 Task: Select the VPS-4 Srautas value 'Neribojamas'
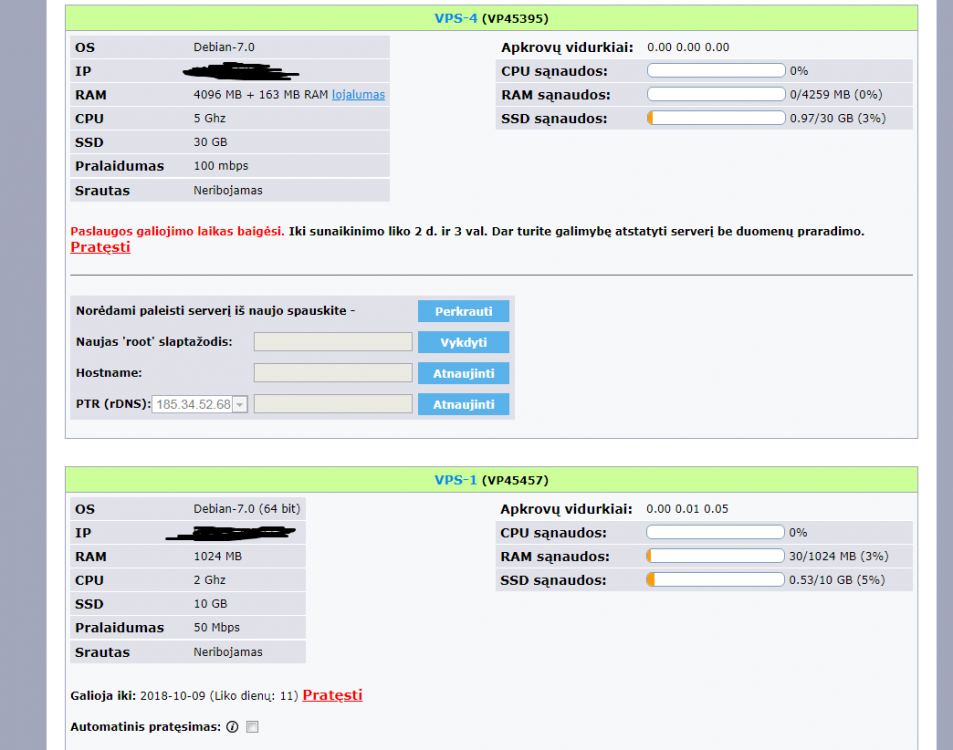(228, 191)
